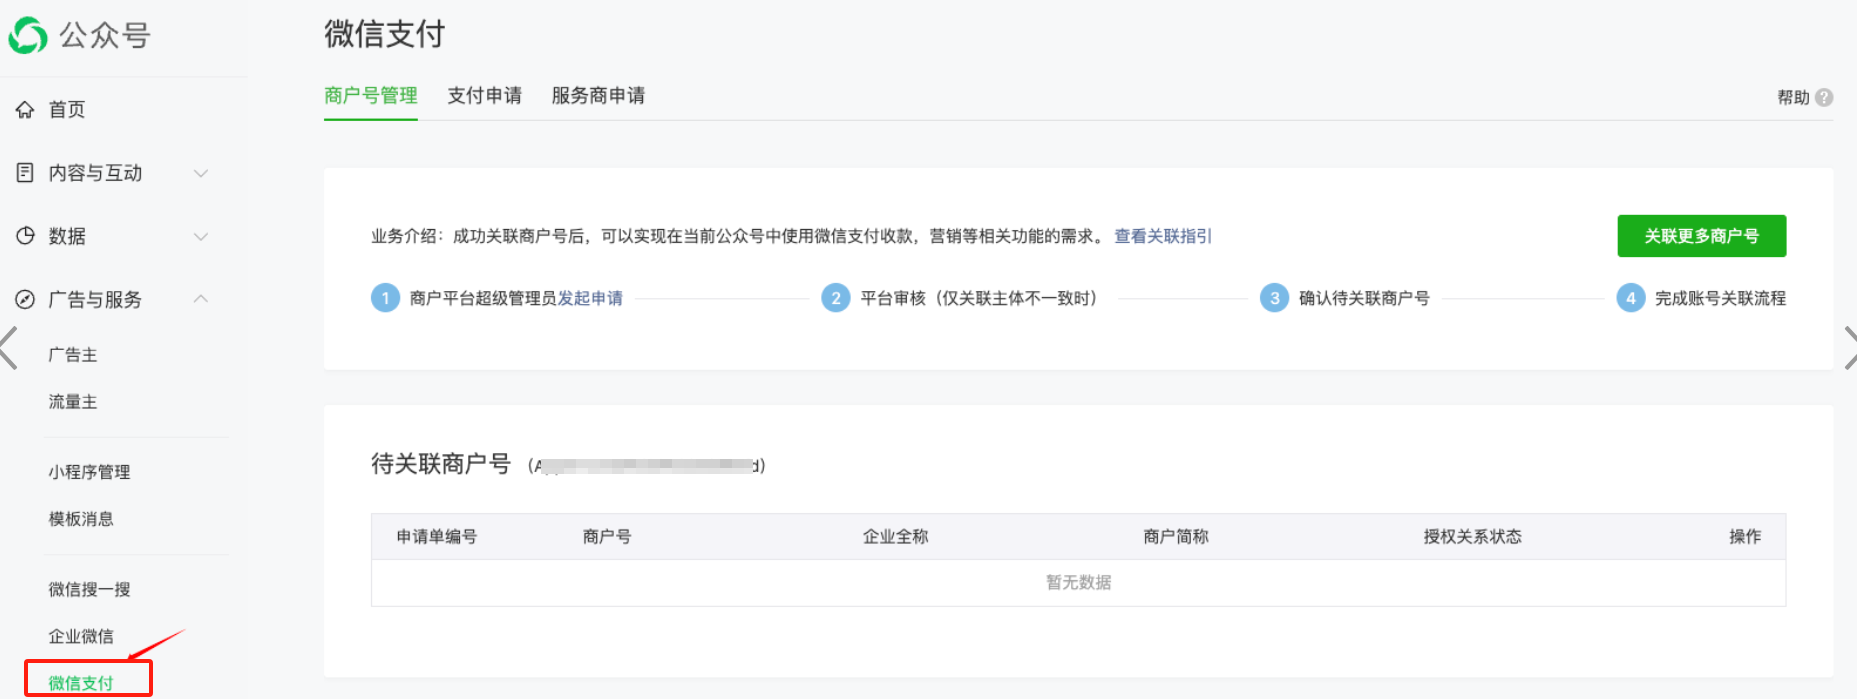Click the compass icon beside 广告与服务
The image size is (1857, 699).
pyautogui.click(x=25, y=299)
